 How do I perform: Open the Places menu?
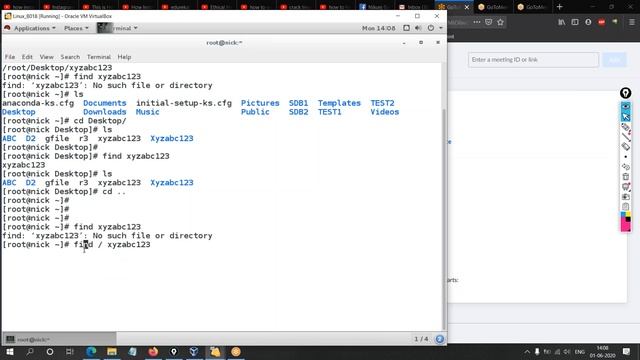tap(76, 28)
